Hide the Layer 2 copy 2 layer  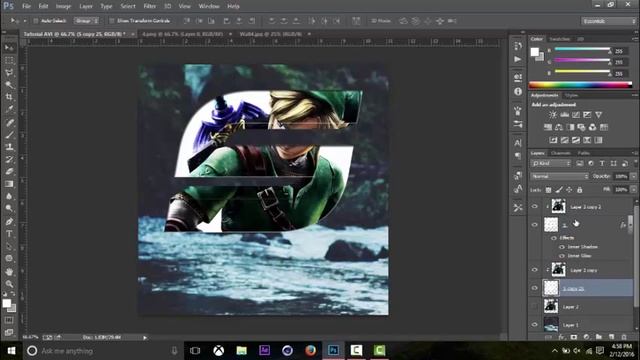(535, 207)
